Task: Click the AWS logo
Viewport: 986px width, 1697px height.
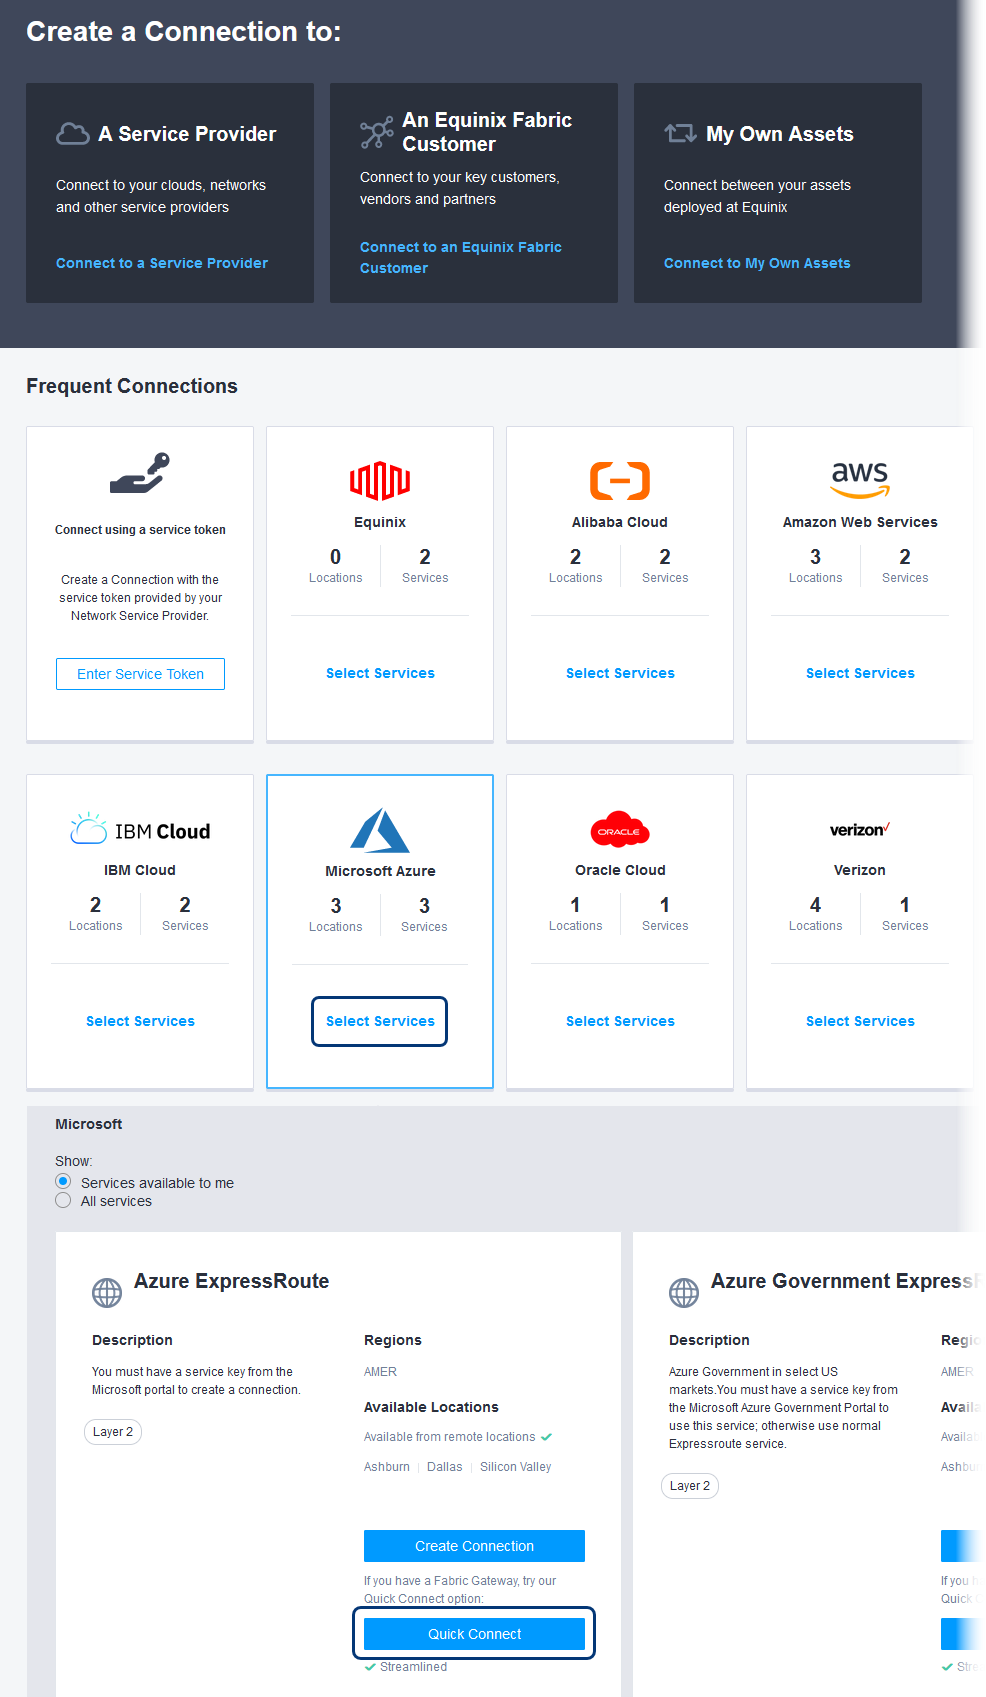Action: point(860,480)
